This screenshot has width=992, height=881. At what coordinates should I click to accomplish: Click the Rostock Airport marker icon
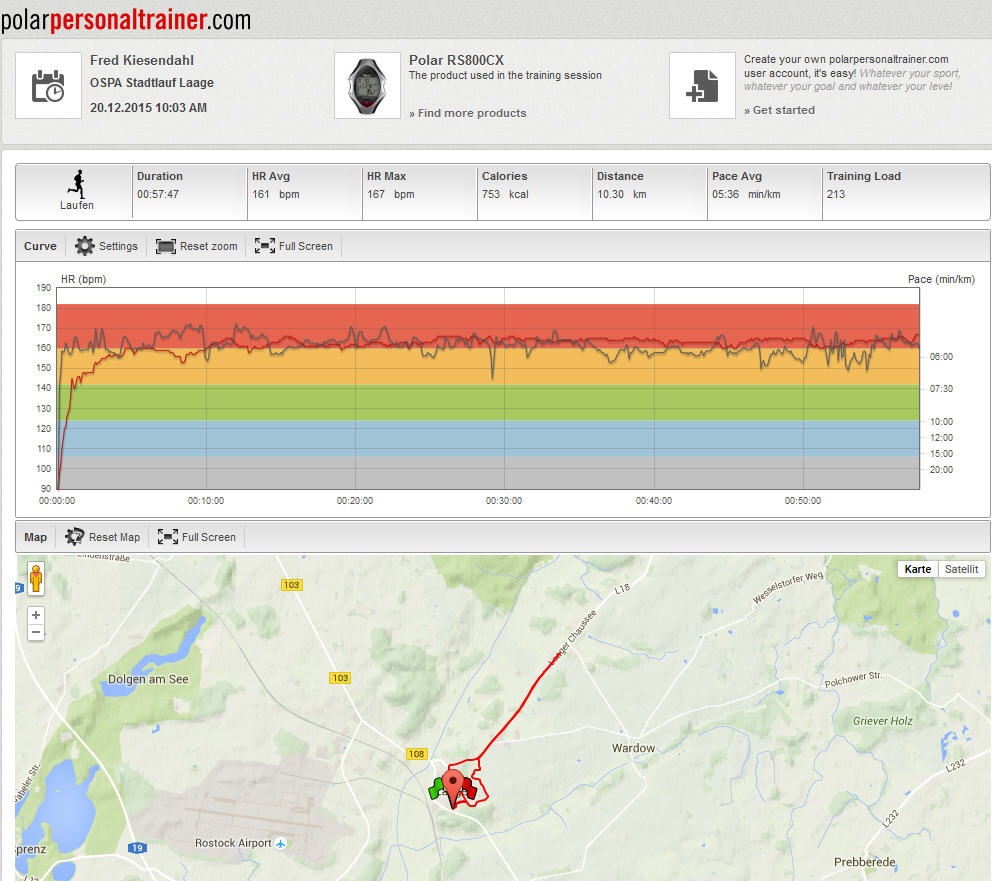coord(281,844)
